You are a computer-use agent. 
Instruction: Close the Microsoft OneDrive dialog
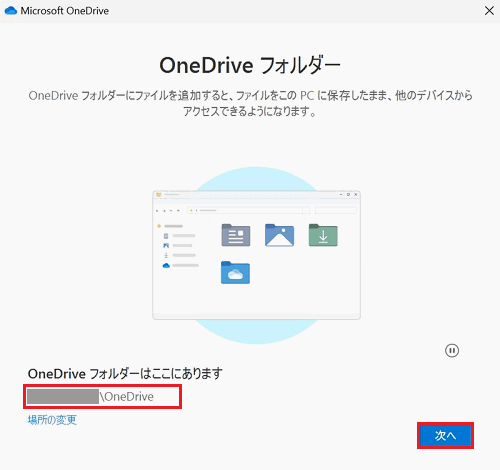[489, 11]
